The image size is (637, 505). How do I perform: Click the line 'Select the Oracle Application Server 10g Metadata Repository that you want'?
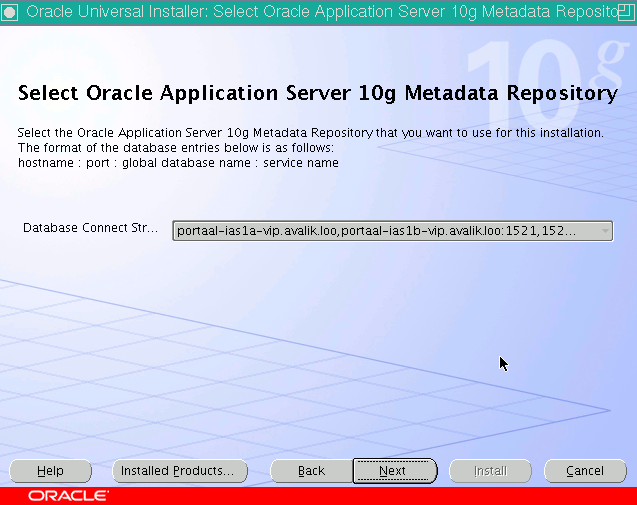tap(235, 133)
